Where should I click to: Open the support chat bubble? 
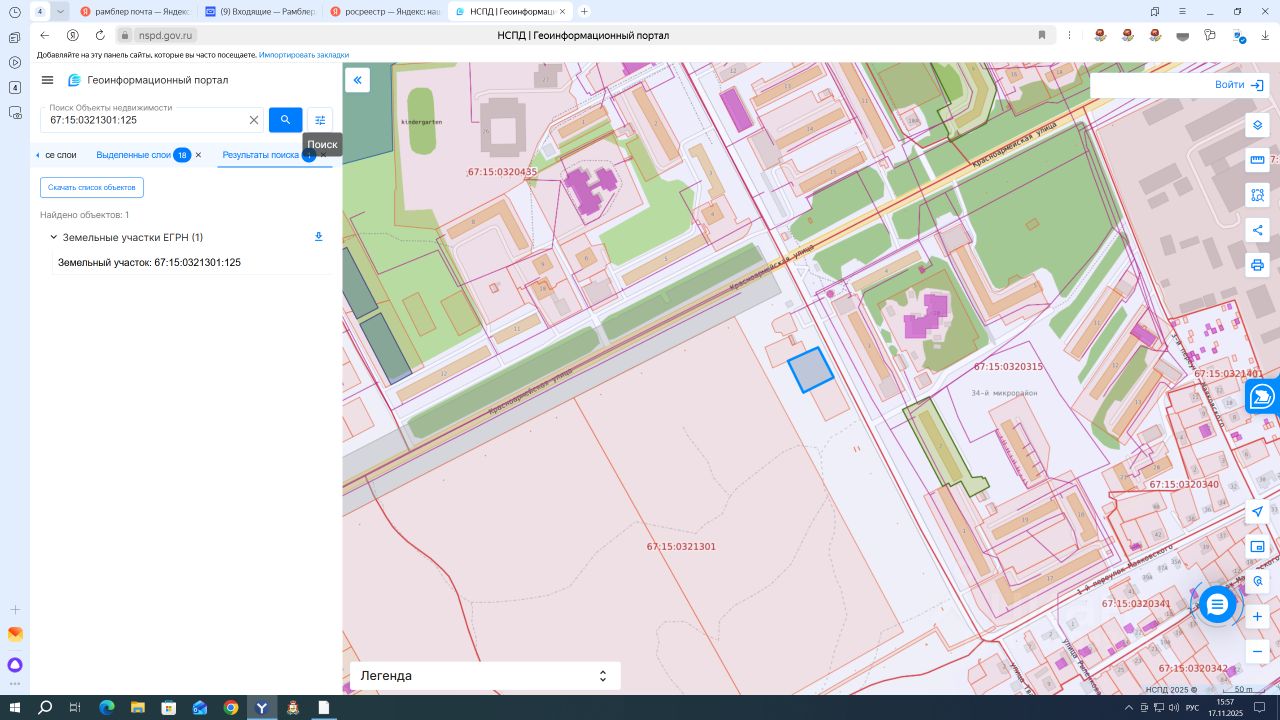tap(1216, 605)
